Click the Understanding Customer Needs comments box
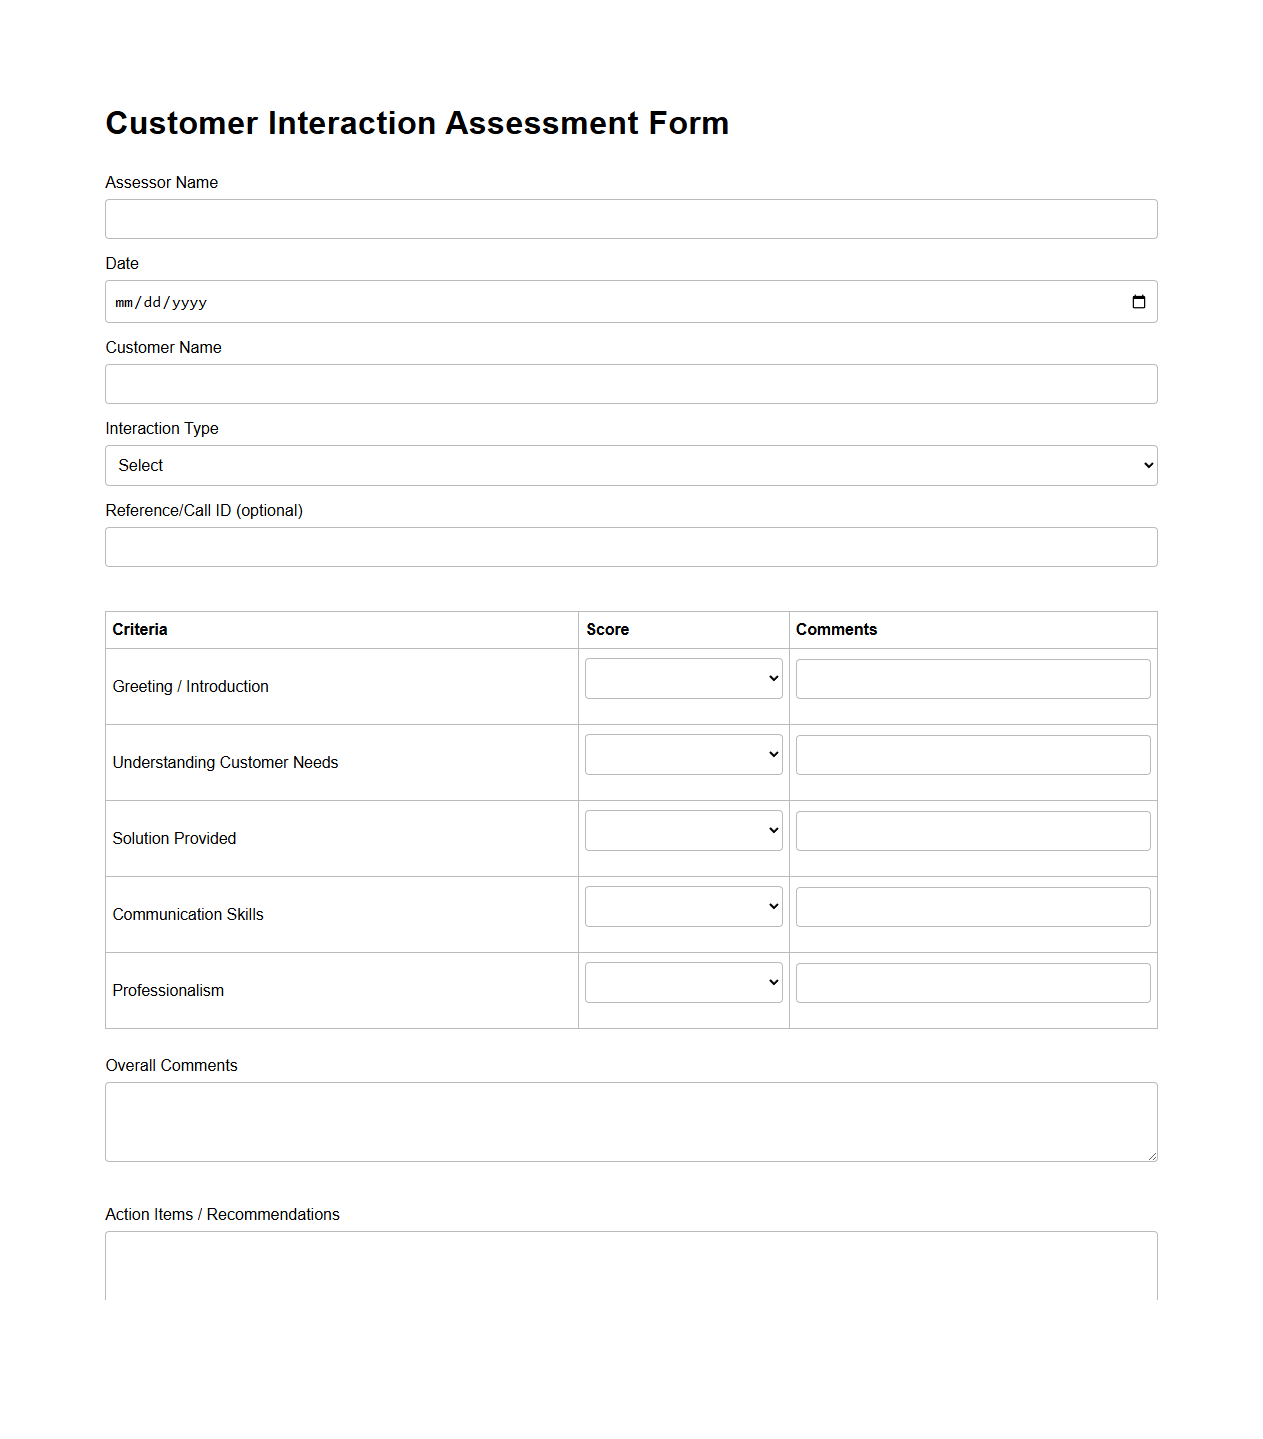The height and width of the screenshot is (1439, 1263). (x=972, y=754)
